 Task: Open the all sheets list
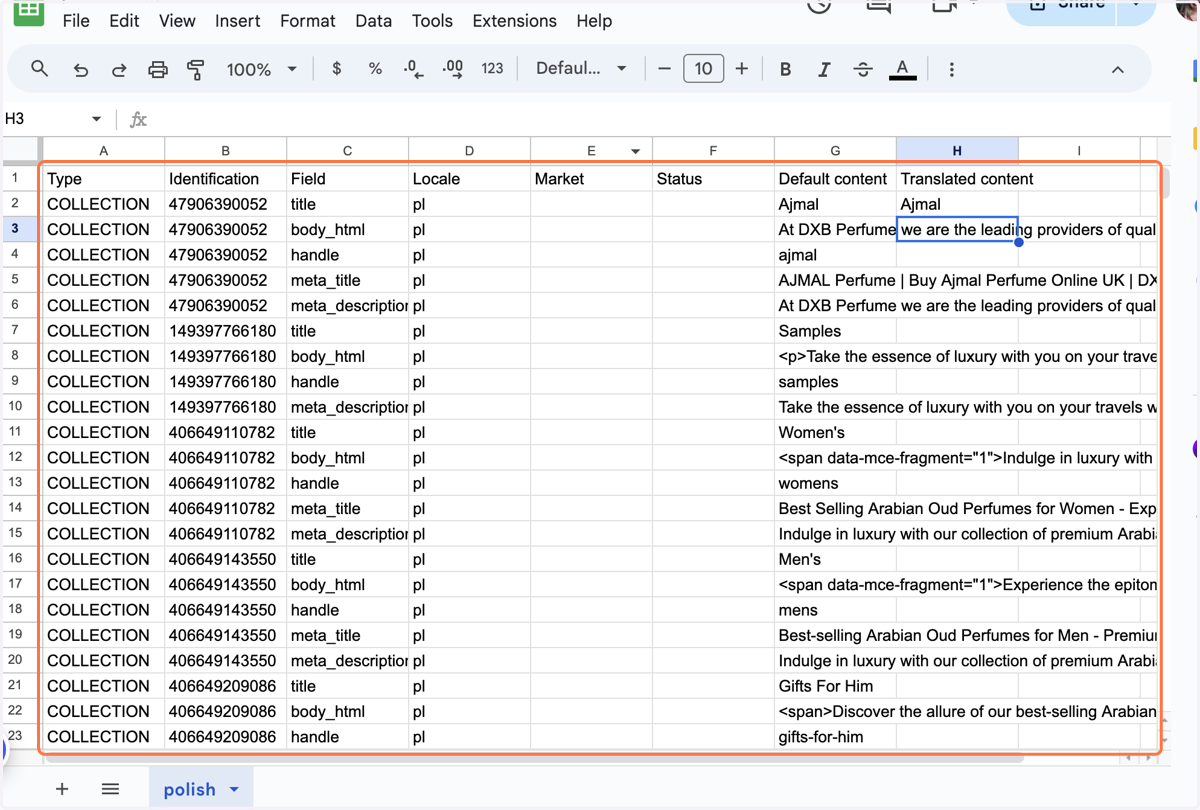tap(110, 789)
